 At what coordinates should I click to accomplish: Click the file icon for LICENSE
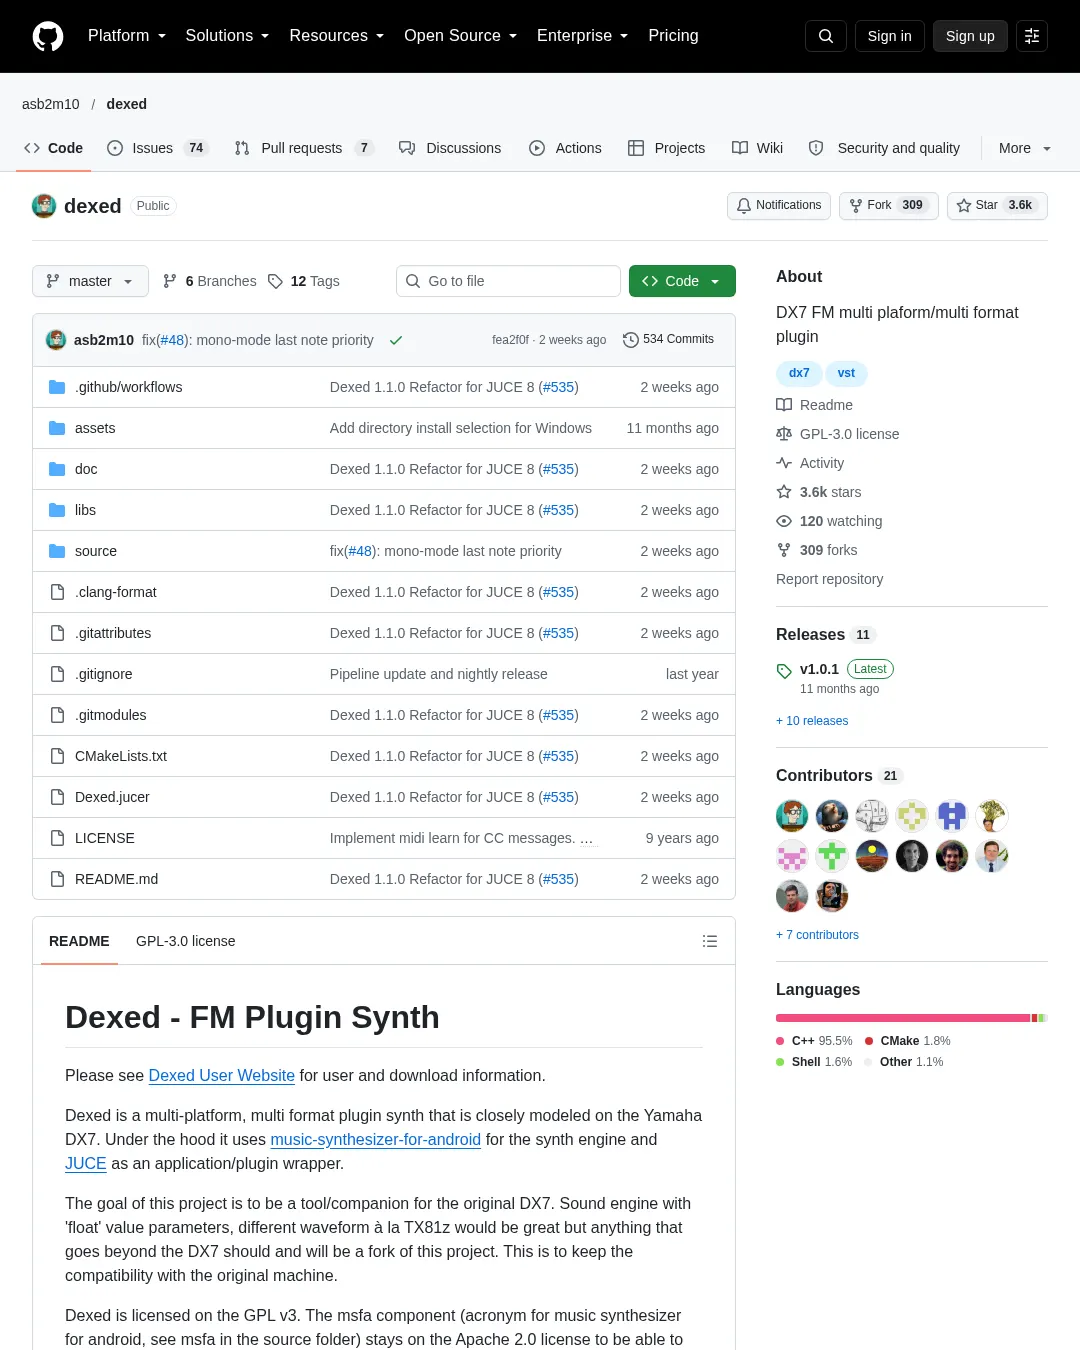click(57, 838)
